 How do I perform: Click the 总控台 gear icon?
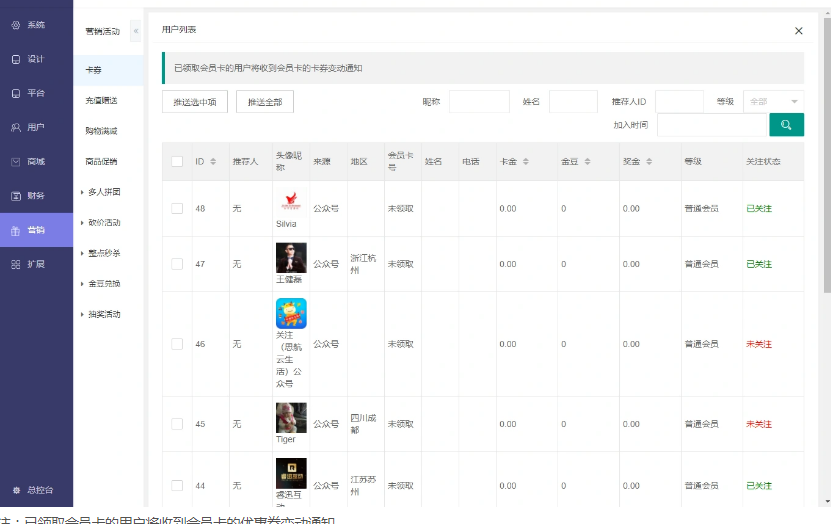click(x=16, y=490)
